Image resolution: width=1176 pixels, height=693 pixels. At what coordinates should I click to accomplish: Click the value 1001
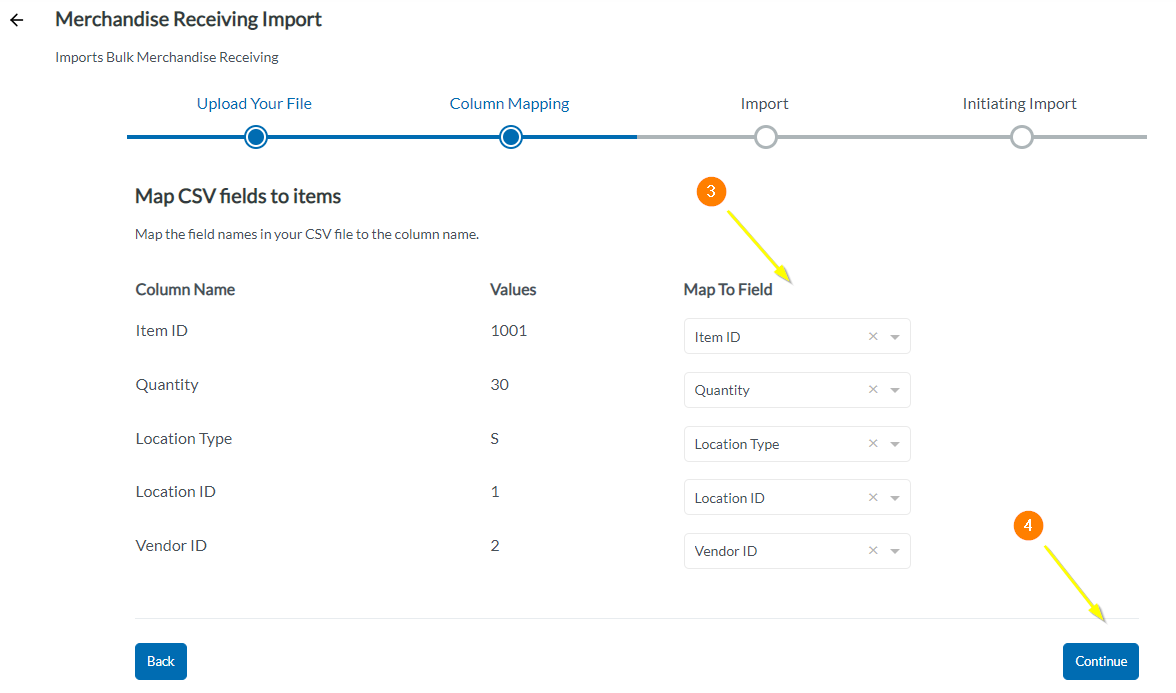pos(508,331)
